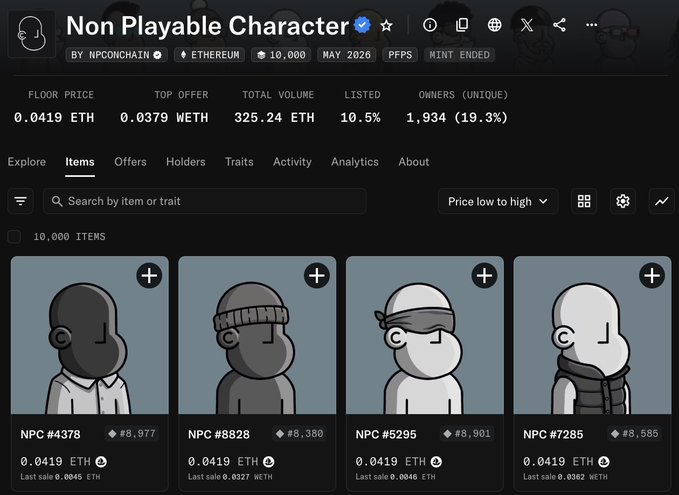This screenshot has height=495, width=679.
Task: Add NPC #5295 to cart with plus
Action: 484,275
